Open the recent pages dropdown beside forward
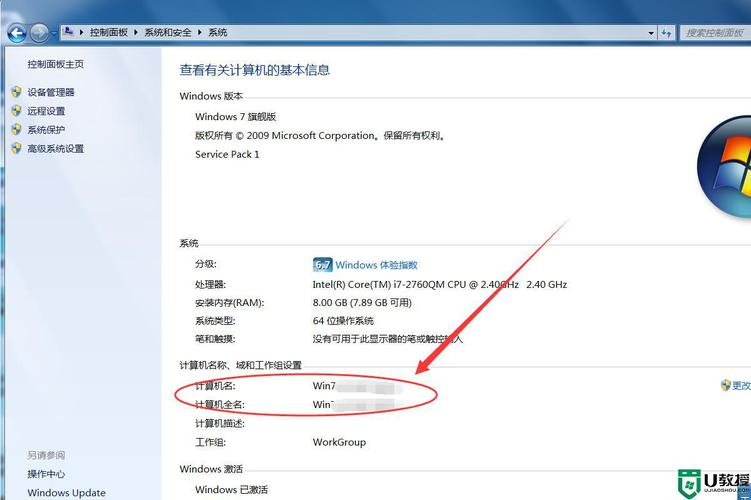Image resolution: width=751 pixels, height=500 pixels. pyautogui.click(x=54, y=34)
